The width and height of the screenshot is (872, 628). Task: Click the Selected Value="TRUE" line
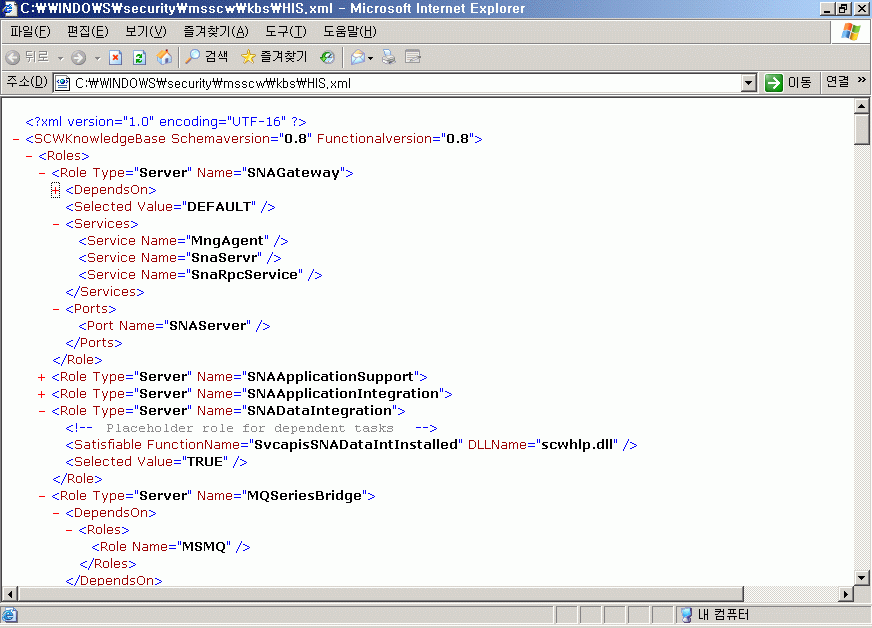point(156,462)
